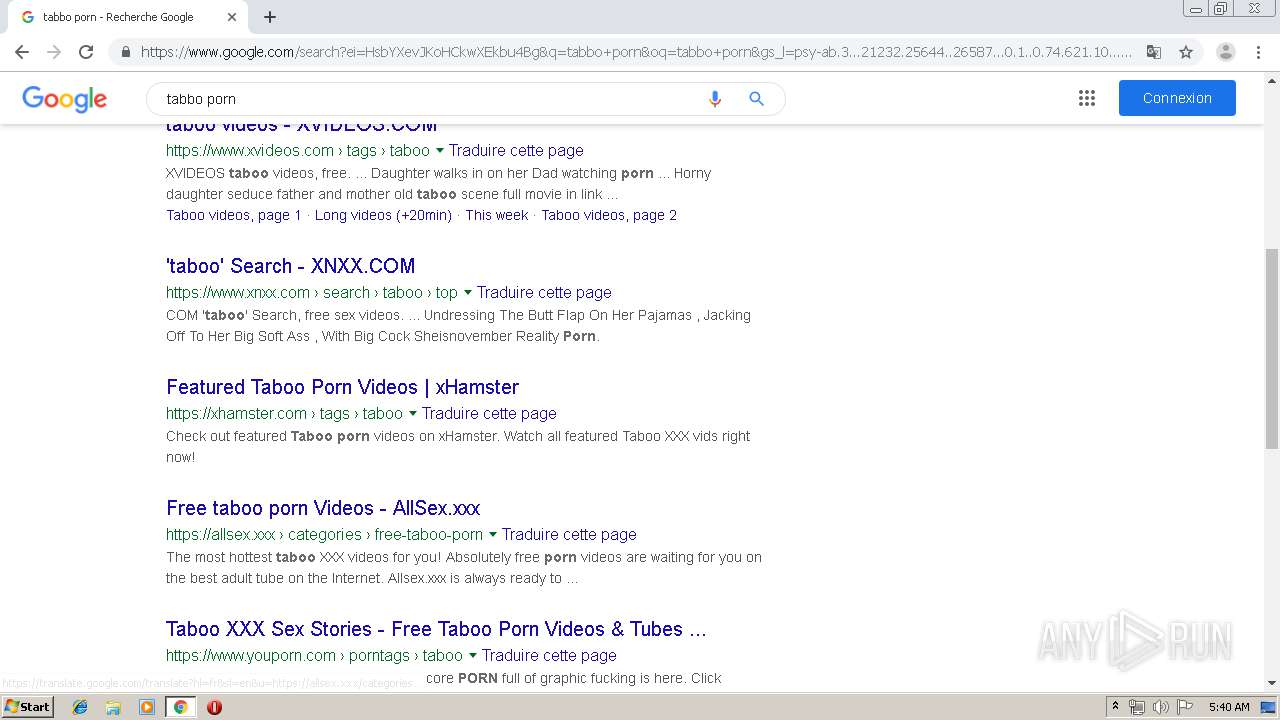Open the Chrome three-dot menu
The height and width of the screenshot is (720, 1280).
[x=1258, y=52]
